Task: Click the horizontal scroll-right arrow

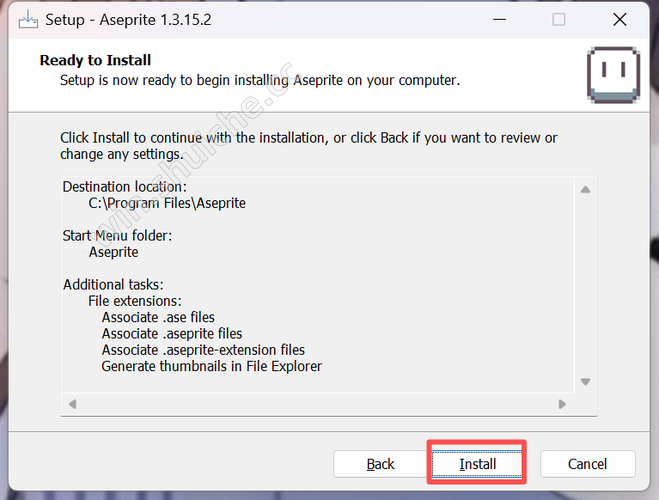Action: pos(562,404)
